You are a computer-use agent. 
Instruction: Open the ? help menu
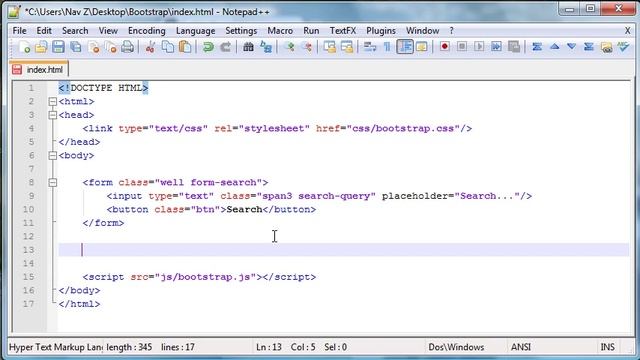451,31
